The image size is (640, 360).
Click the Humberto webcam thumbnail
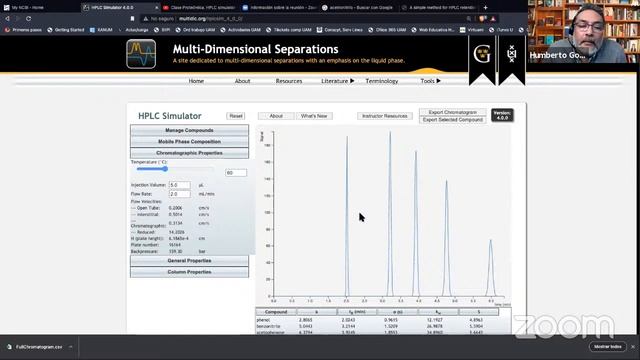coord(583,31)
